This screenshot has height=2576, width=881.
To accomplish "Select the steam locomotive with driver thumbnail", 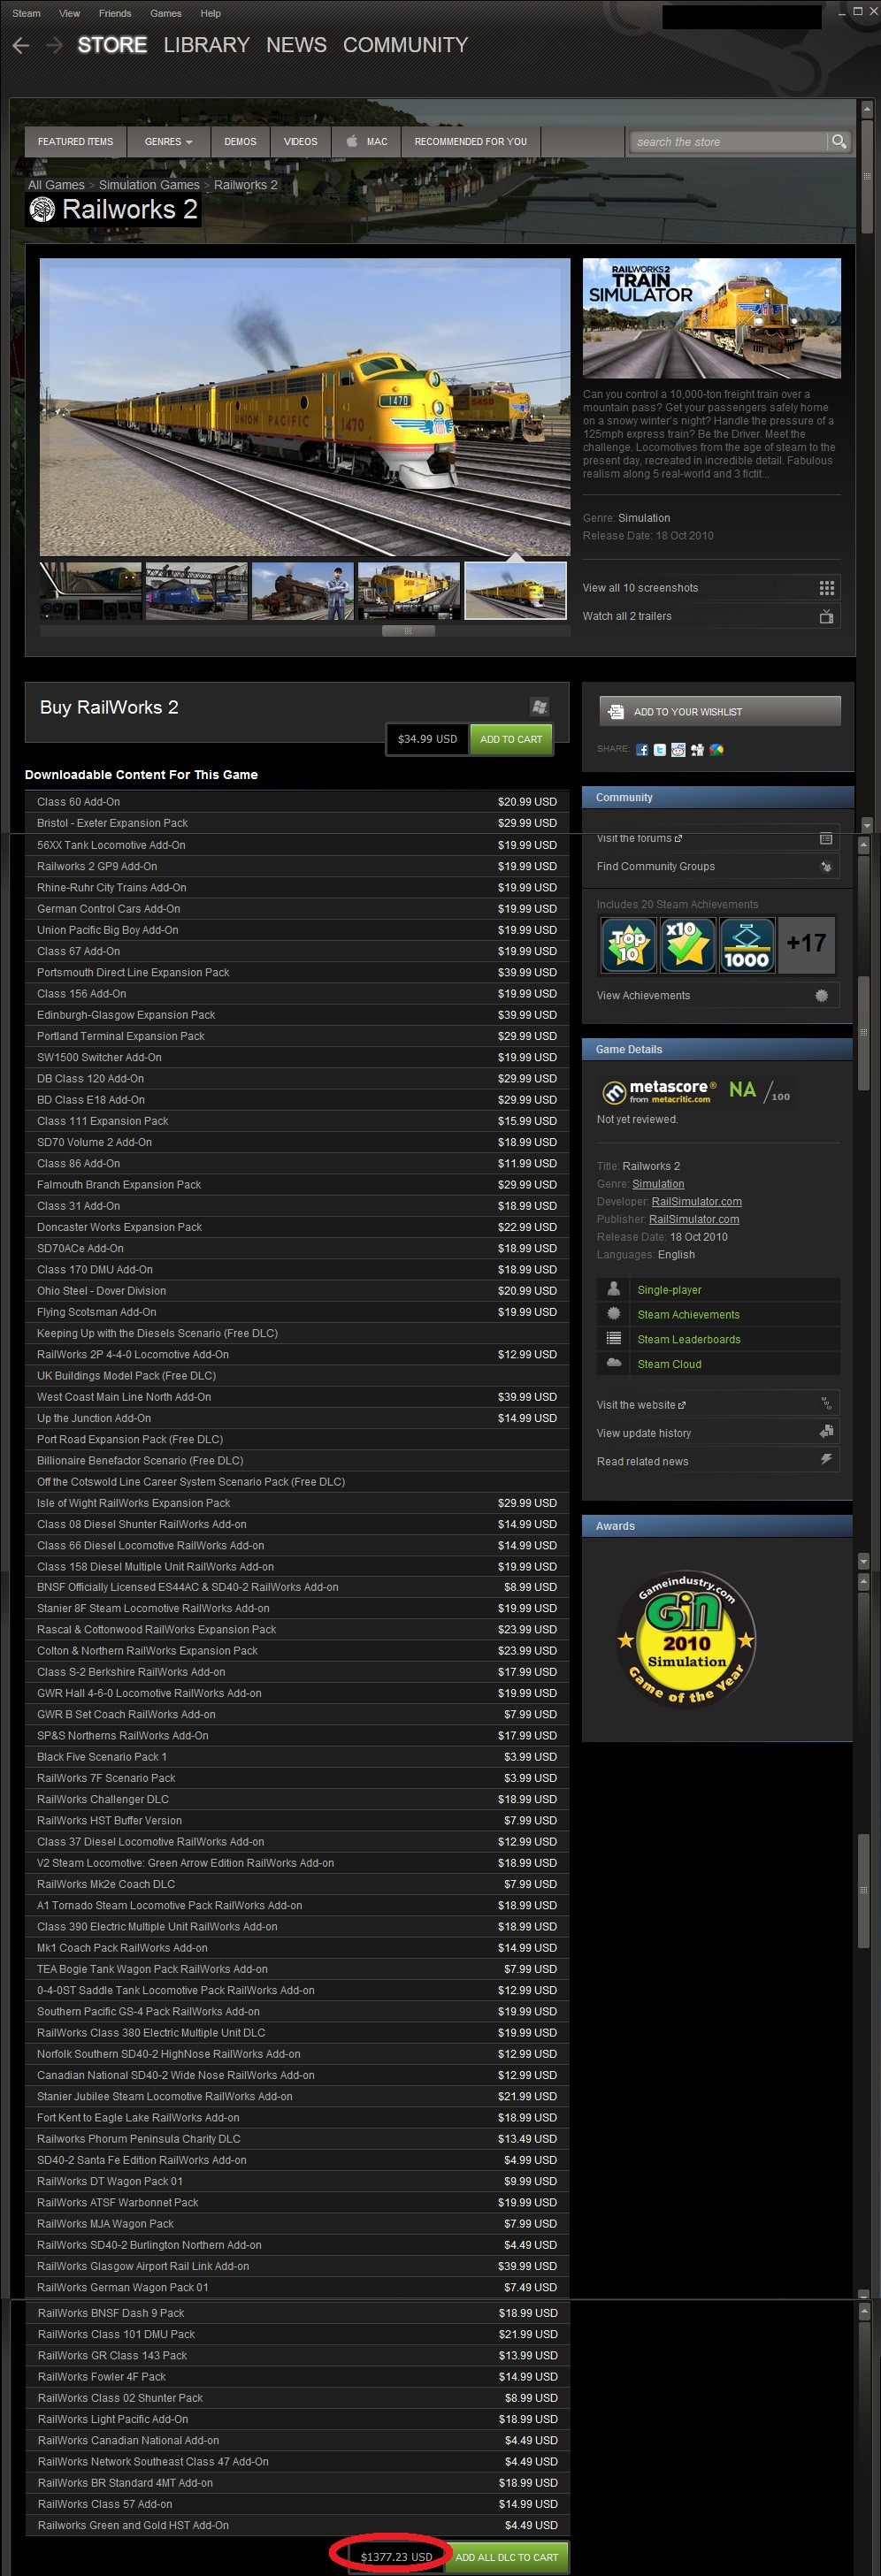I will 303,591.
